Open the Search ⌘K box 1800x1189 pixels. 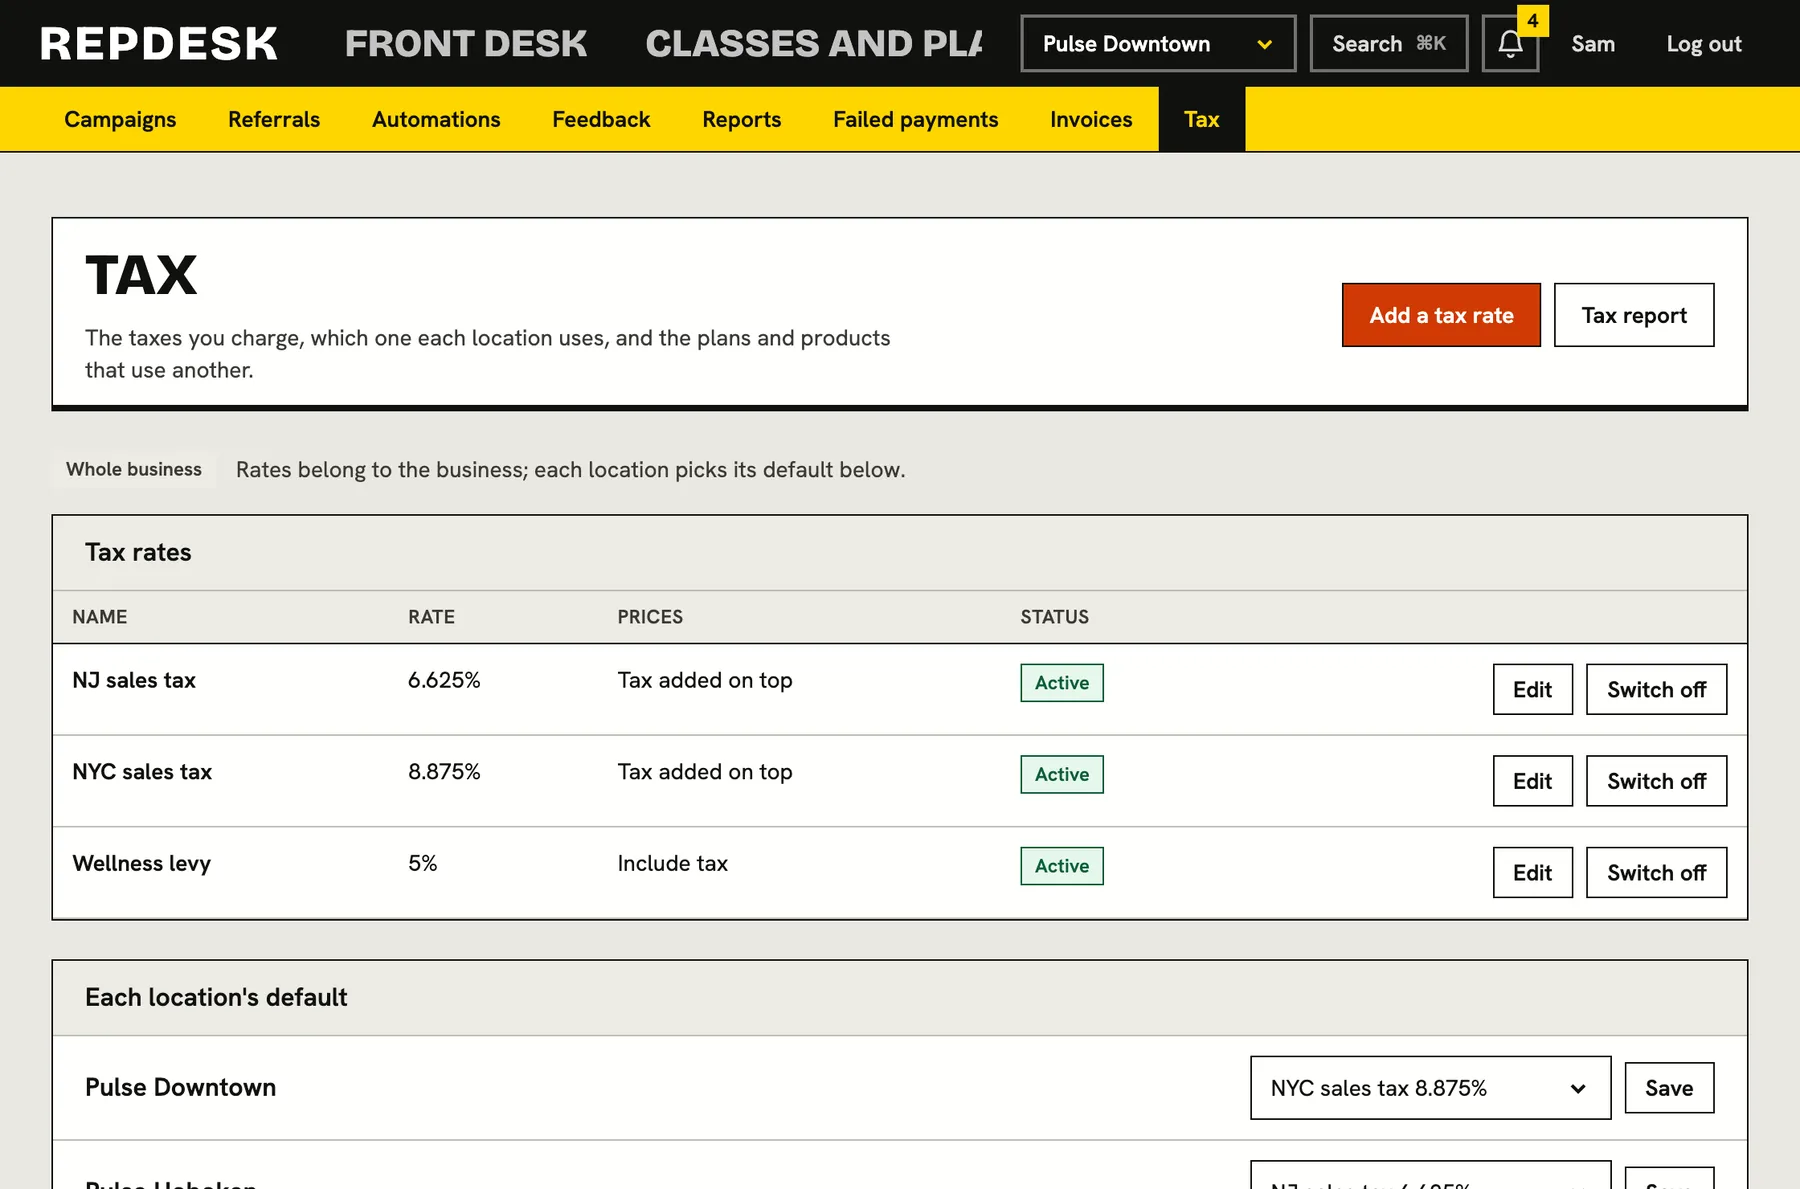pos(1389,44)
